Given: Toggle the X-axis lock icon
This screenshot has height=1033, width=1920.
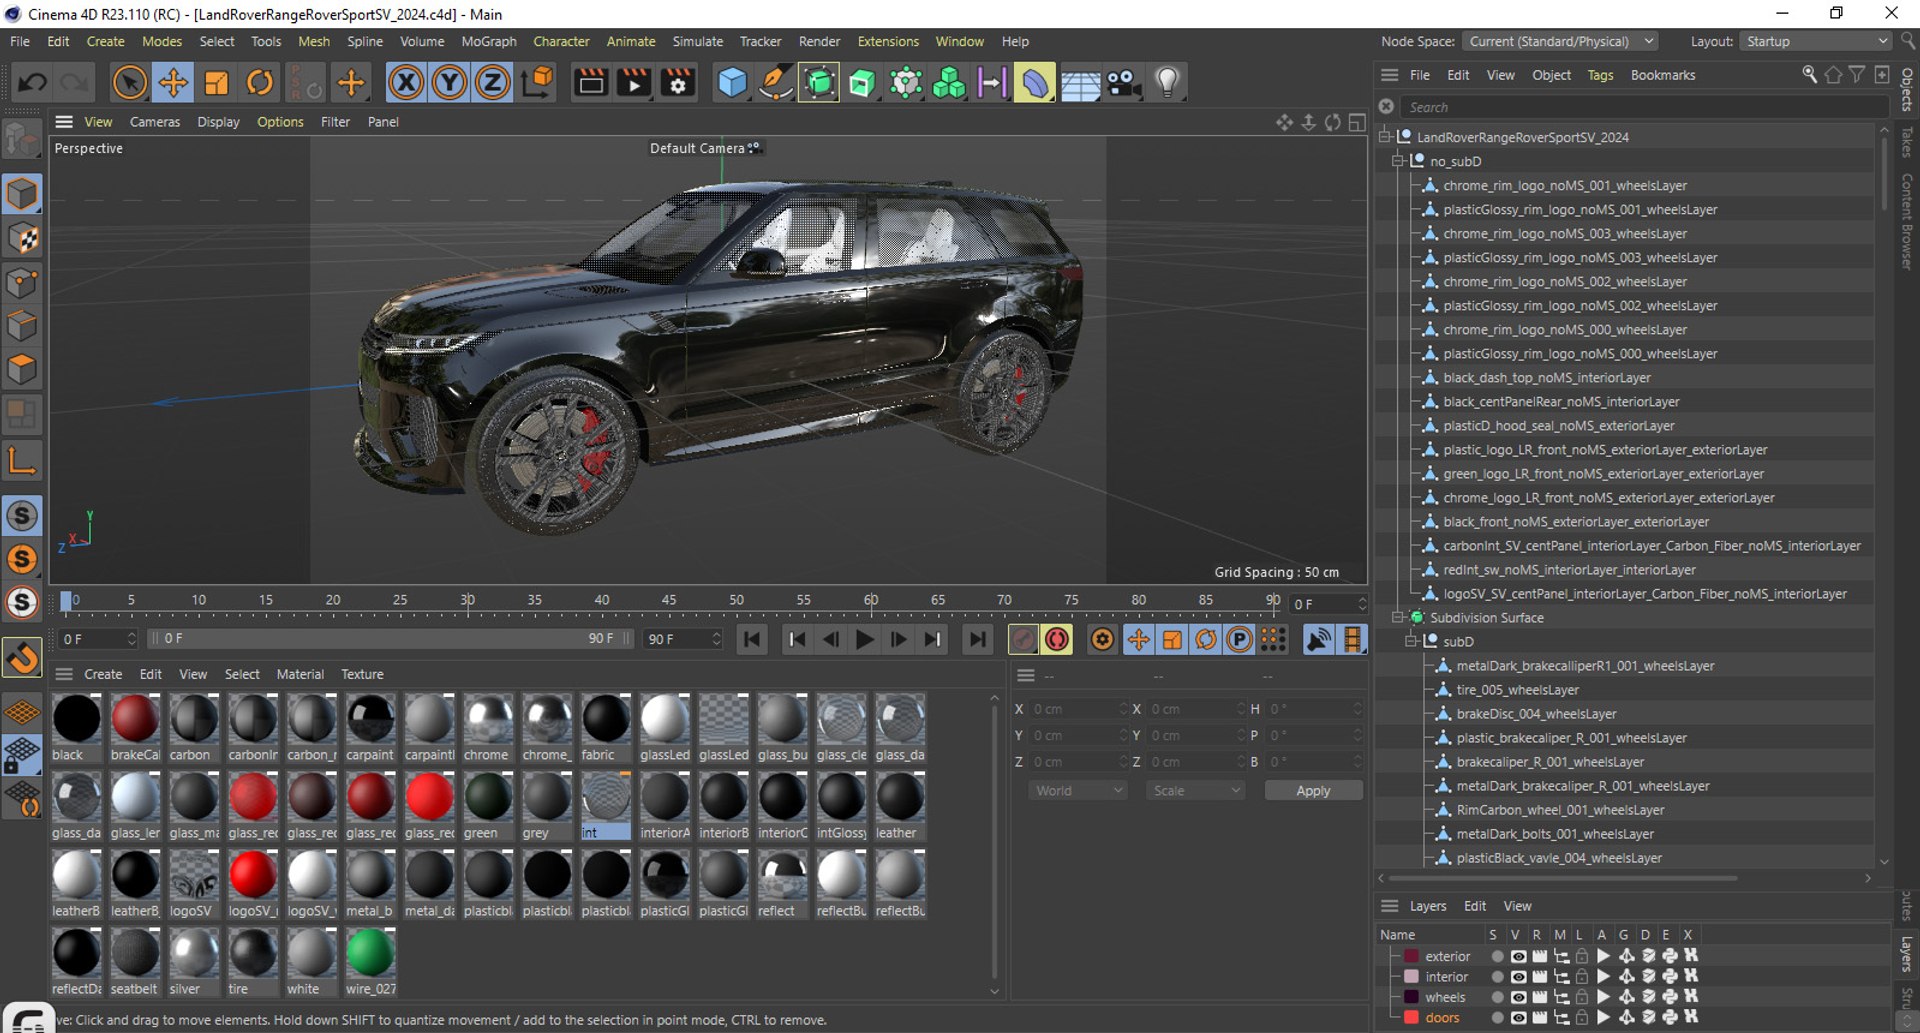Looking at the screenshot, I should (x=406, y=83).
